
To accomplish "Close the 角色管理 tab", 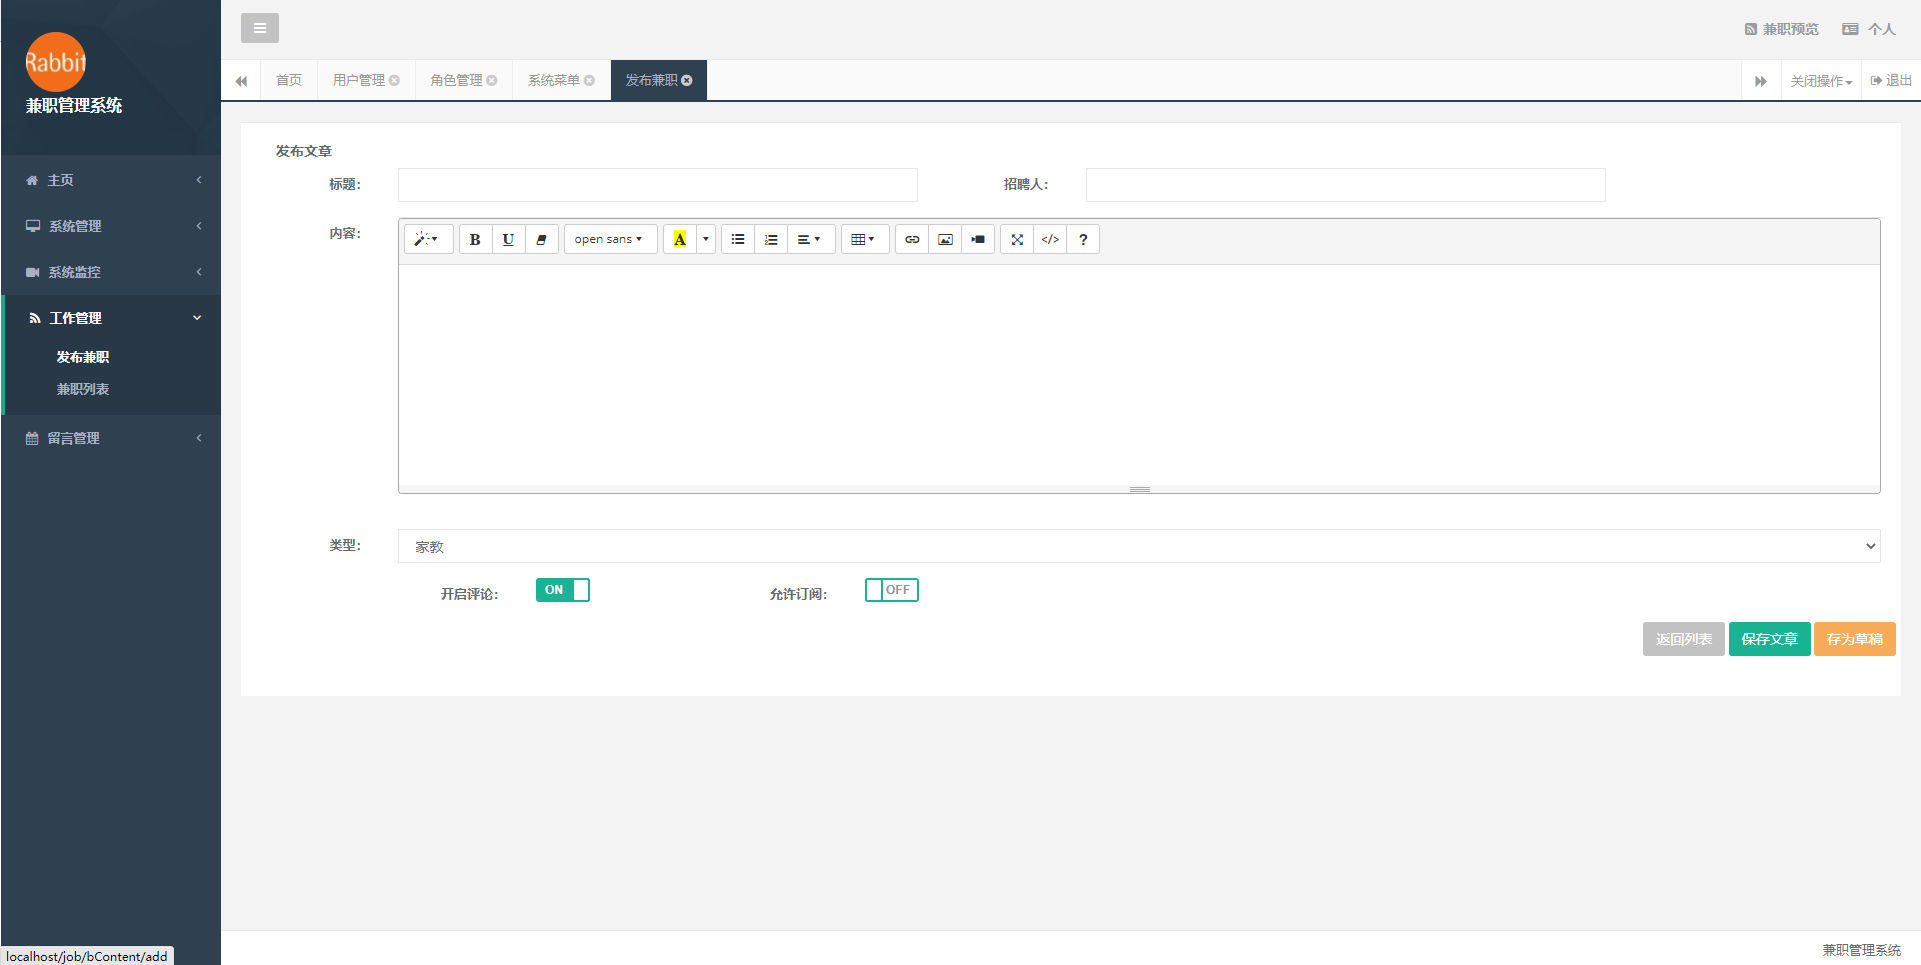I will (x=492, y=80).
